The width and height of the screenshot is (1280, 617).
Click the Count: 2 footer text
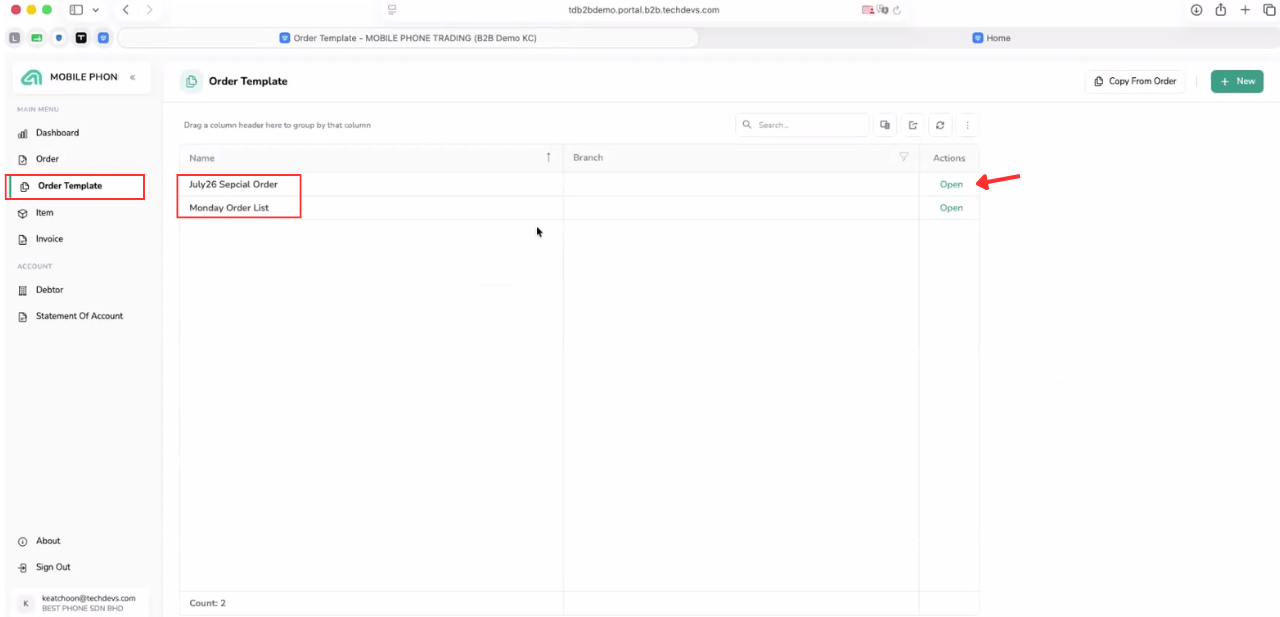[x=208, y=603]
